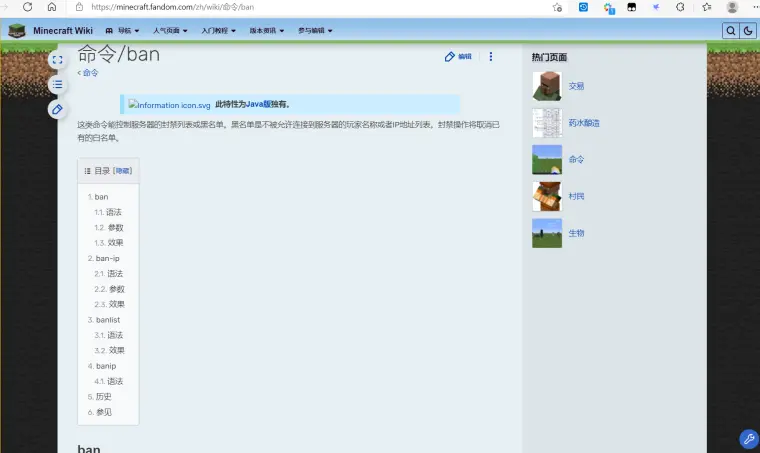Click the black mask extension icon

(632, 7)
